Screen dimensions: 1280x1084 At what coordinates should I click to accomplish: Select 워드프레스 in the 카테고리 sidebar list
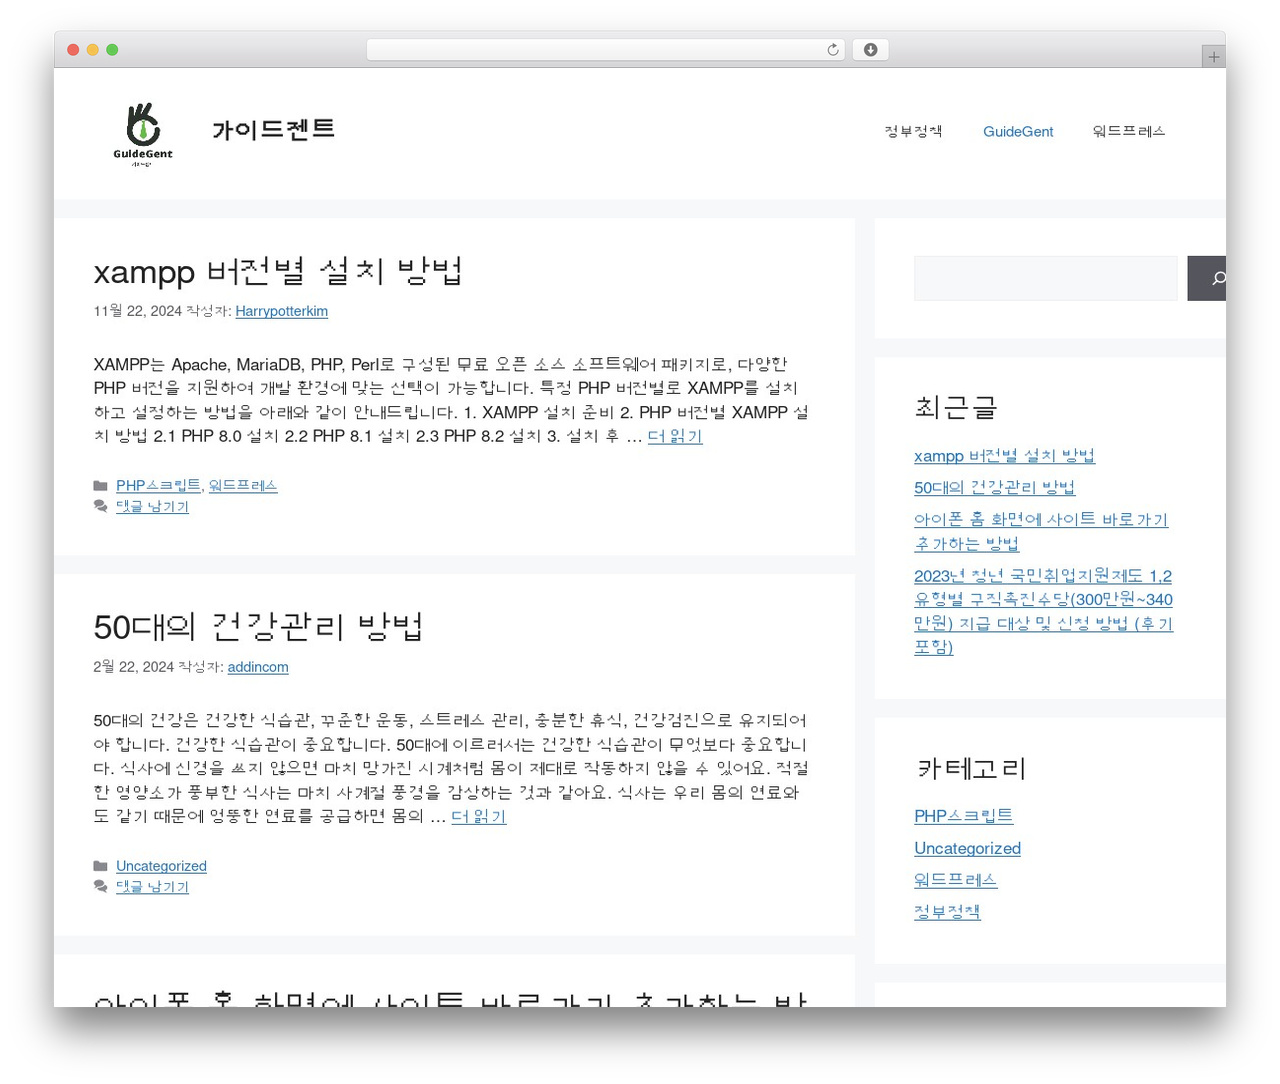click(955, 880)
